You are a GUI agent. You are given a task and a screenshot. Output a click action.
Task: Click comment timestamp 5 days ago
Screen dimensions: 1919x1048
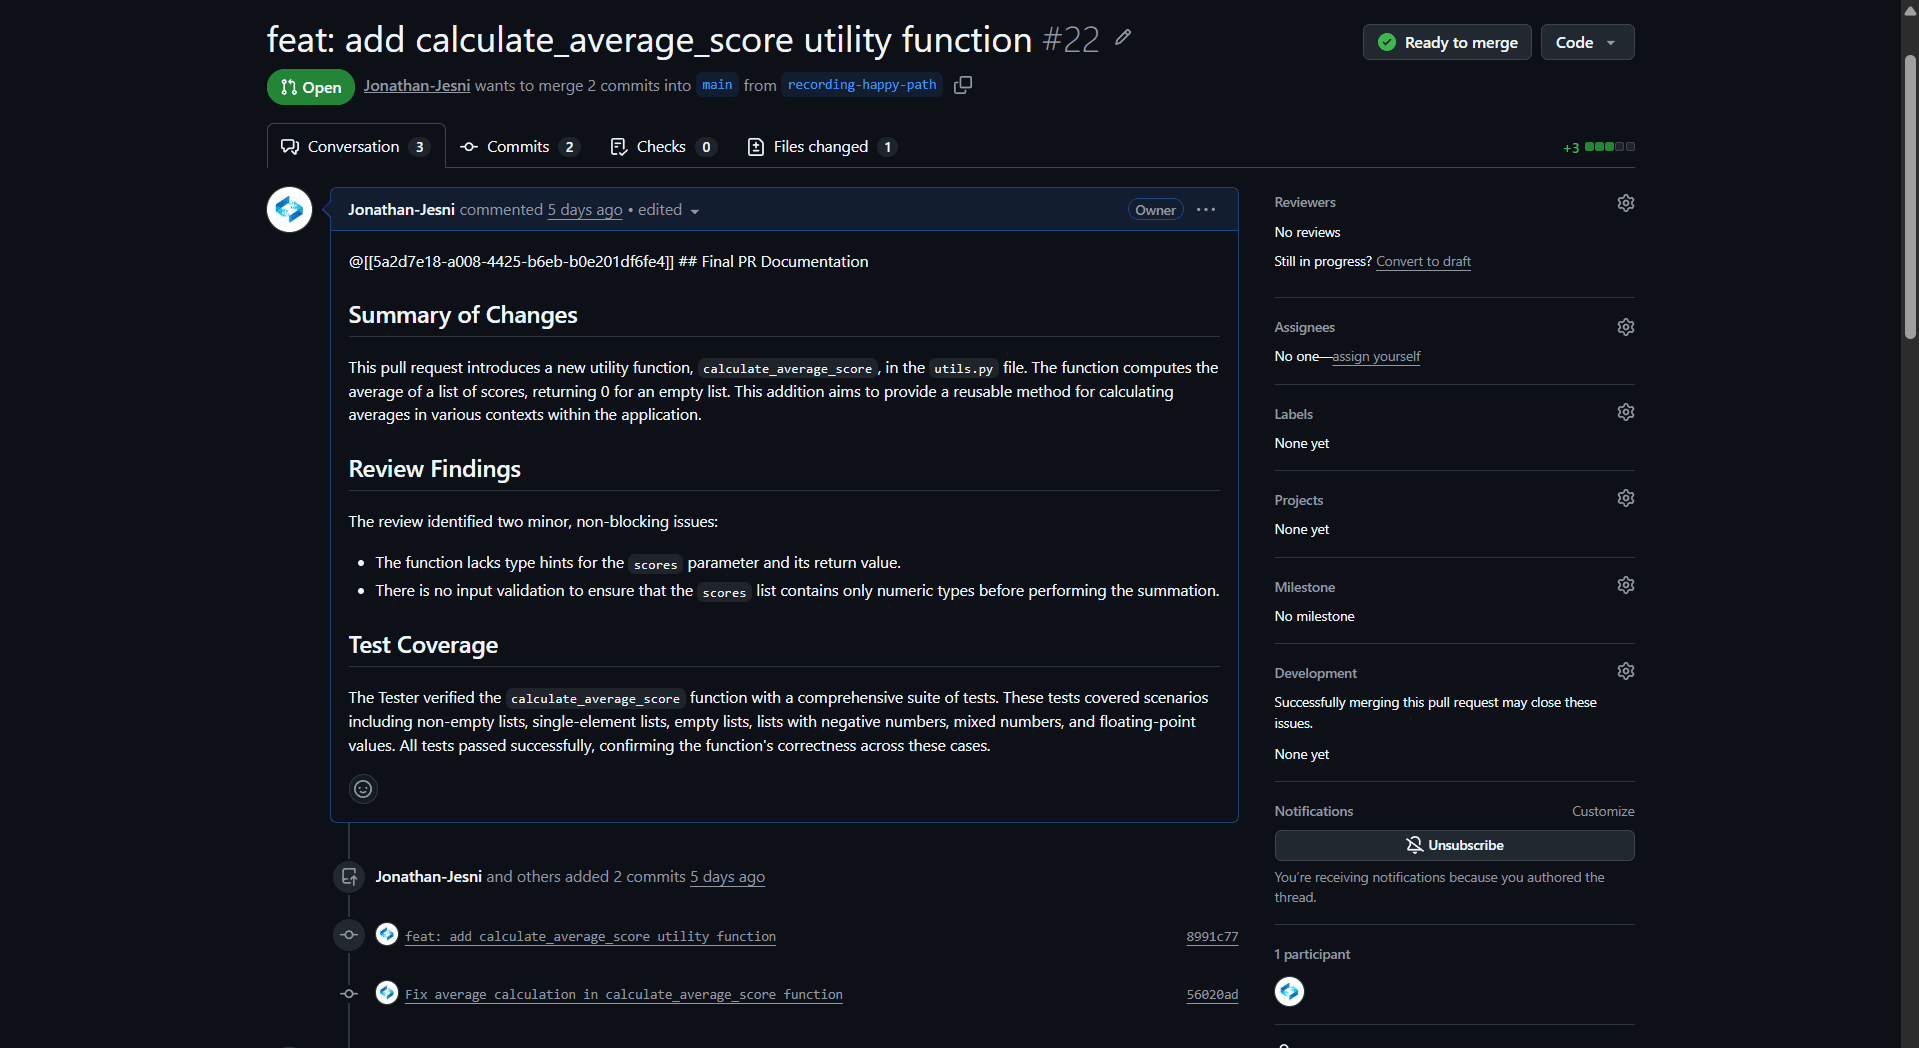point(585,210)
